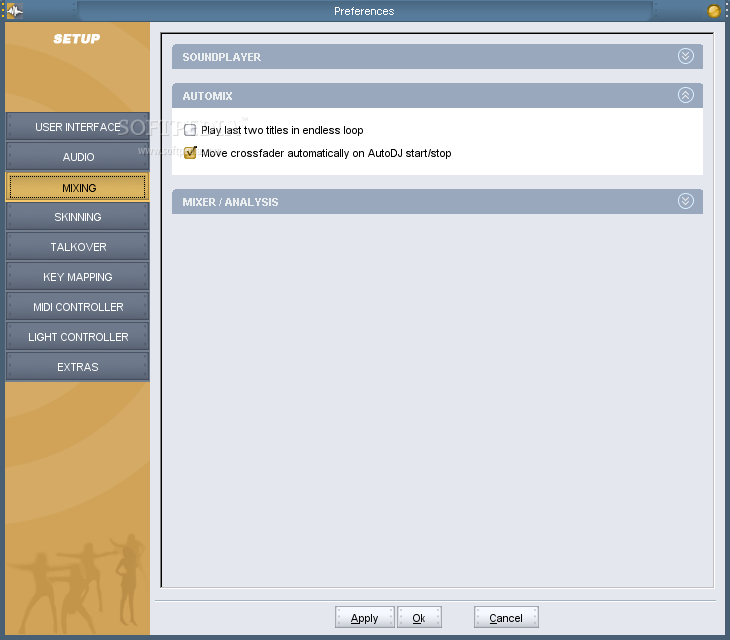Screen dimensions: 730x640
Task: Click the Preferences title bar text
Action: tap(364, 11)
